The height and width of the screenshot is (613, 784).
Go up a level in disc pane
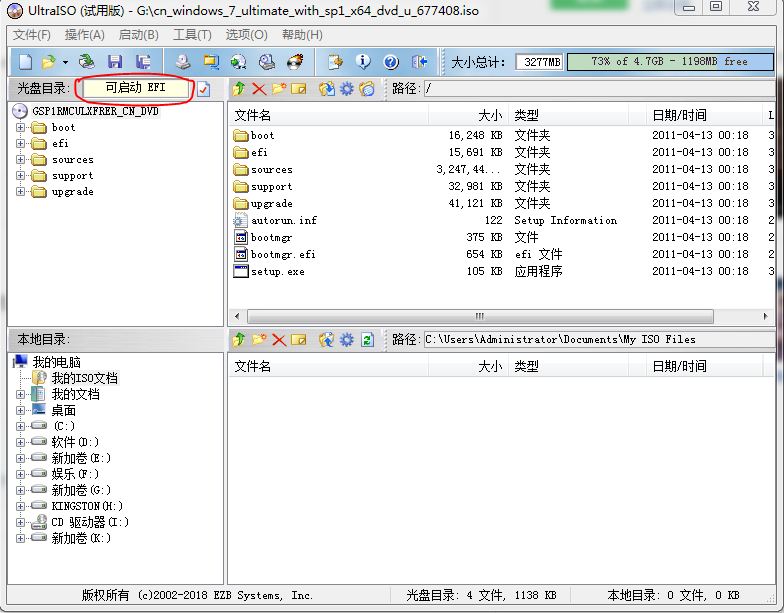click(238, 89)
